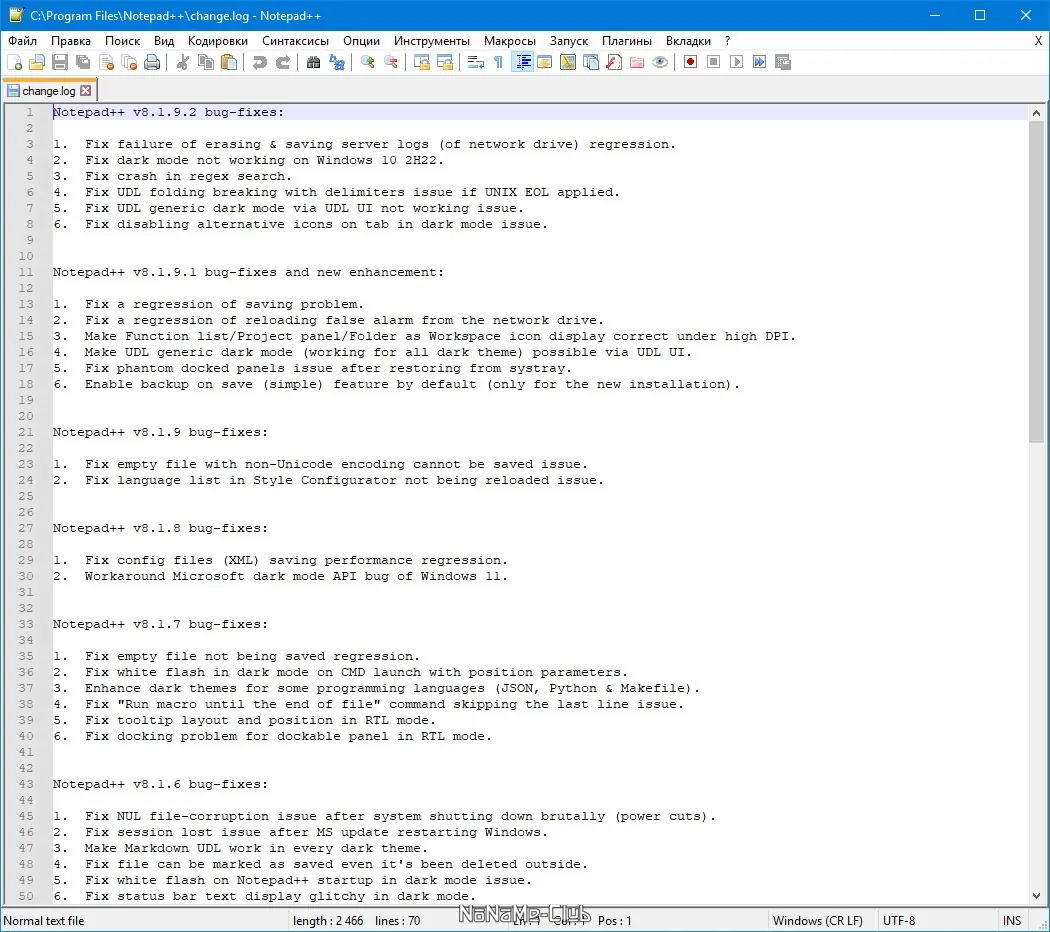Toggle synchronized horizontal scrolling icon
The image size is (1050, 932).
coord(445,62)
